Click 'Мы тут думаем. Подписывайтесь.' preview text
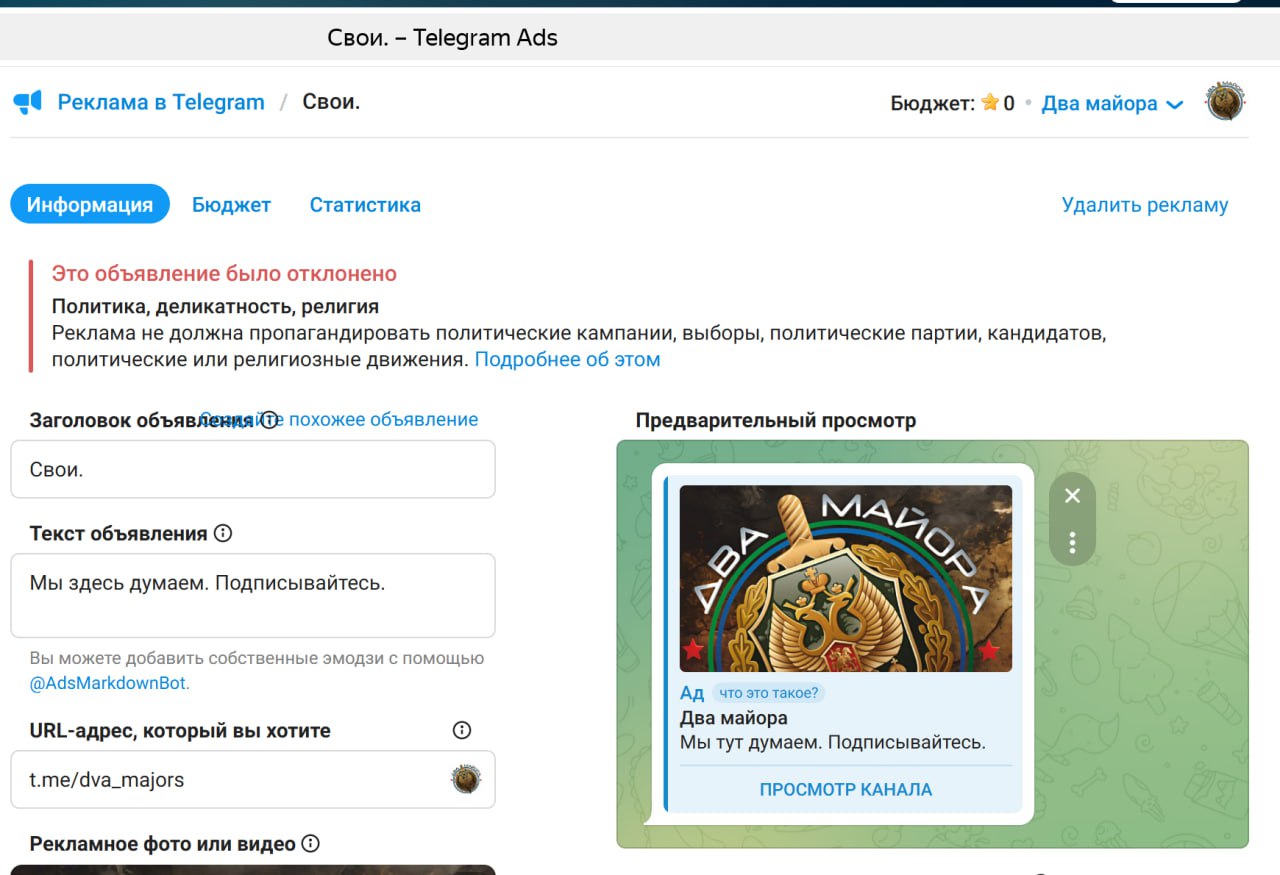 [833, 742]
